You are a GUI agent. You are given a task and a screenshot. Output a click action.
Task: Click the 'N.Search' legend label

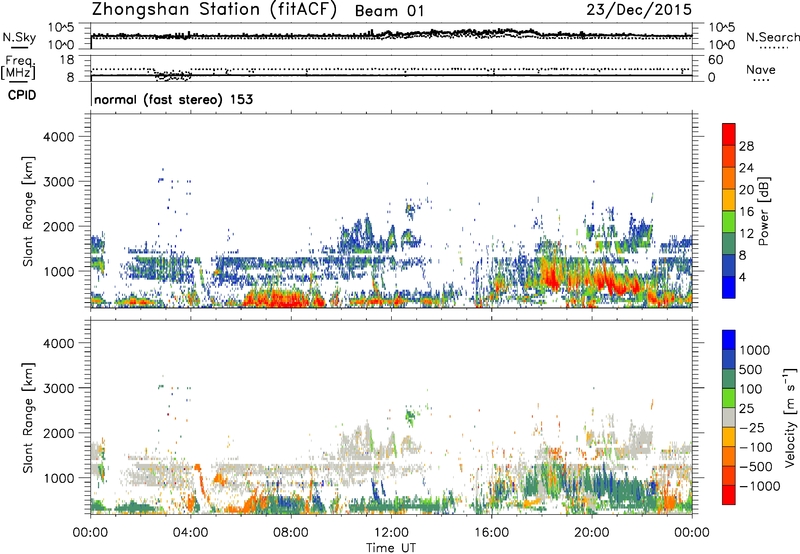pyautogui.click(x=772, y=37)
